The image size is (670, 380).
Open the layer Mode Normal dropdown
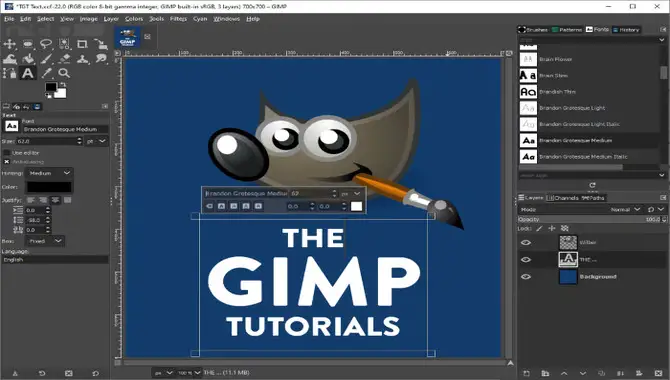coord(625,209)
